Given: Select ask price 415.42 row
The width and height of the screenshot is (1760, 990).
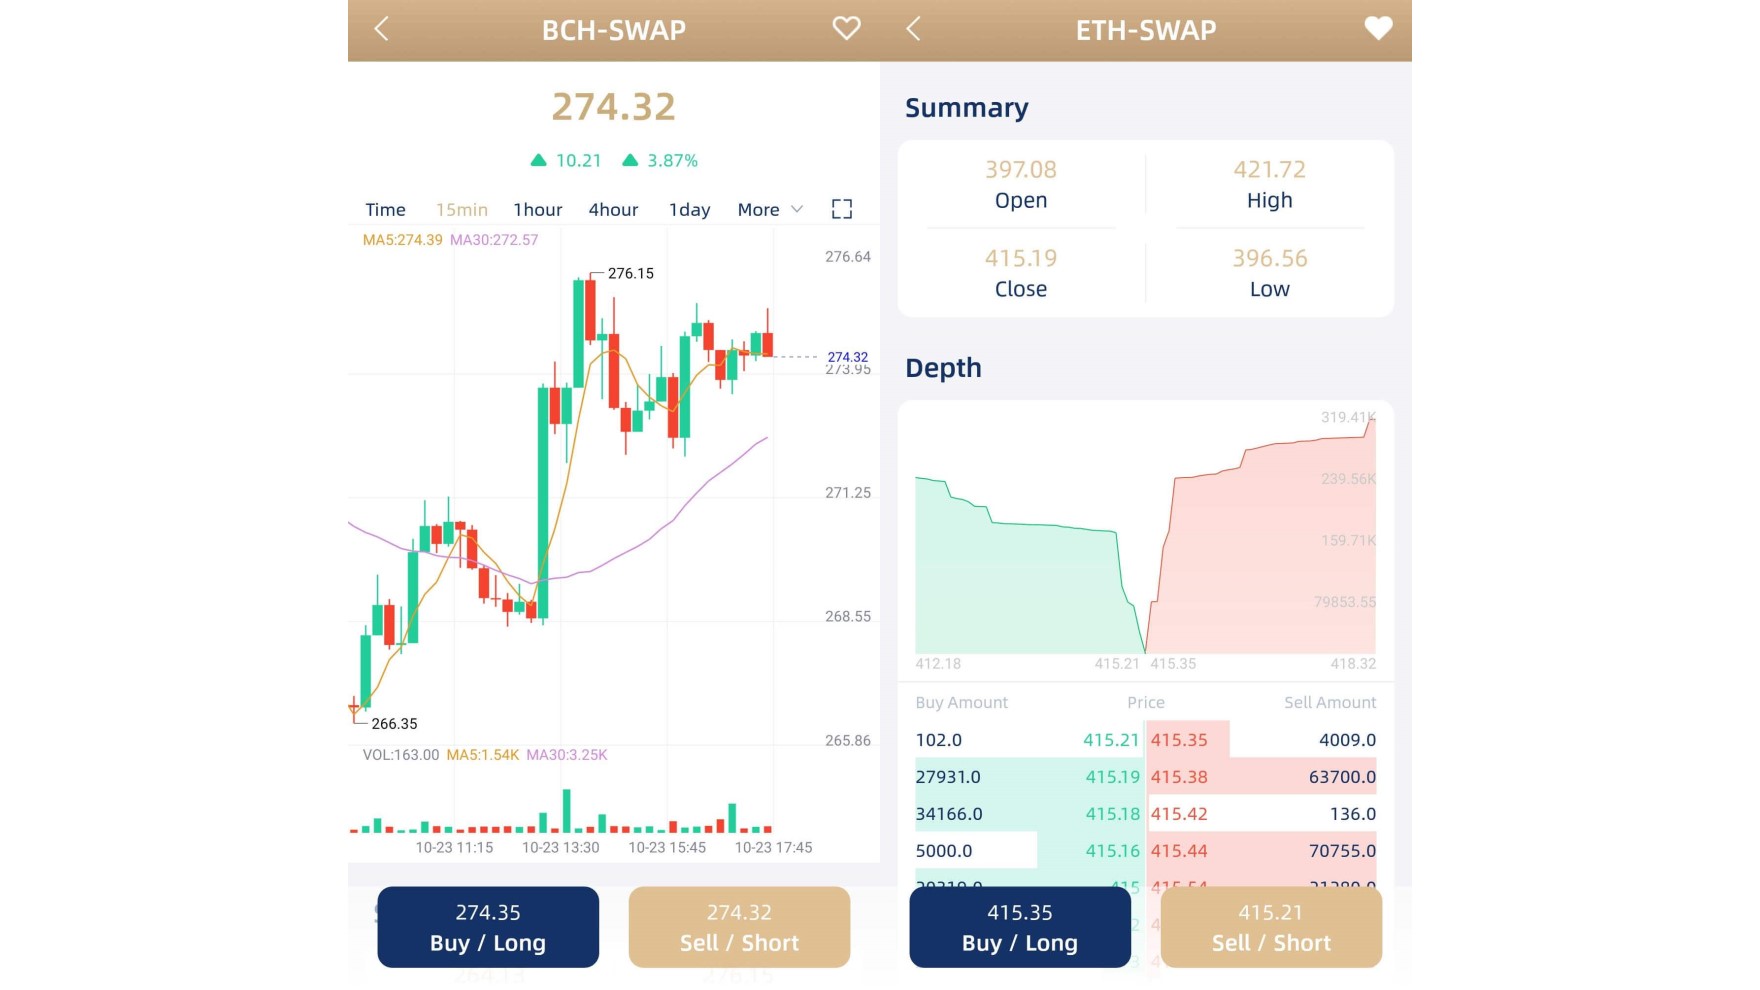Looking at the screenshot, I should tap(1179, 814).
